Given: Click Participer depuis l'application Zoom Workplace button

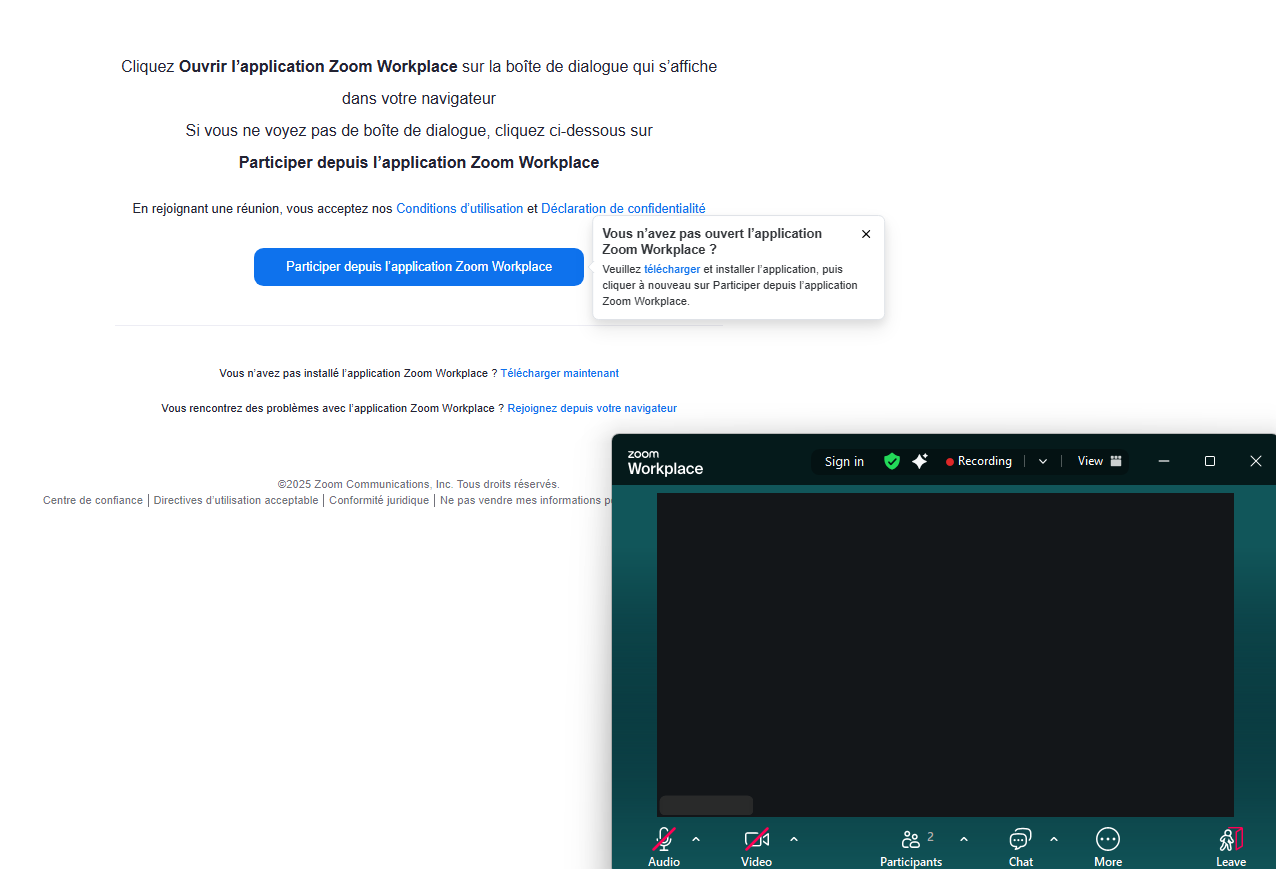Looking at the screenshot, I should (419, 267).
